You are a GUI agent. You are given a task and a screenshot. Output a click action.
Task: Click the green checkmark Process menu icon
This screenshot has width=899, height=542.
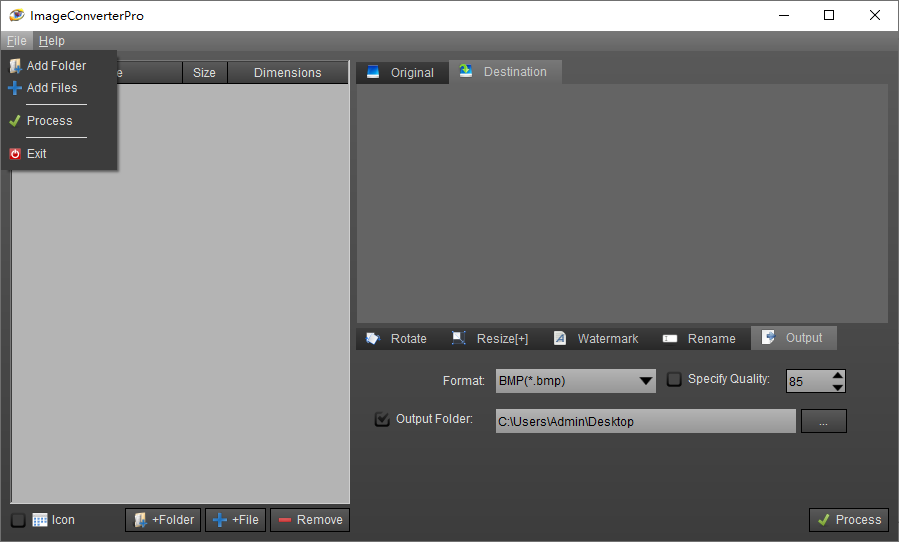15,121
